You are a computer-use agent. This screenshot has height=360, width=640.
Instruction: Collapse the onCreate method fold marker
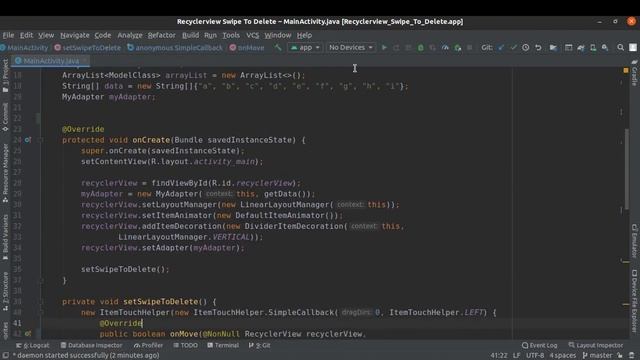[41, 140]
